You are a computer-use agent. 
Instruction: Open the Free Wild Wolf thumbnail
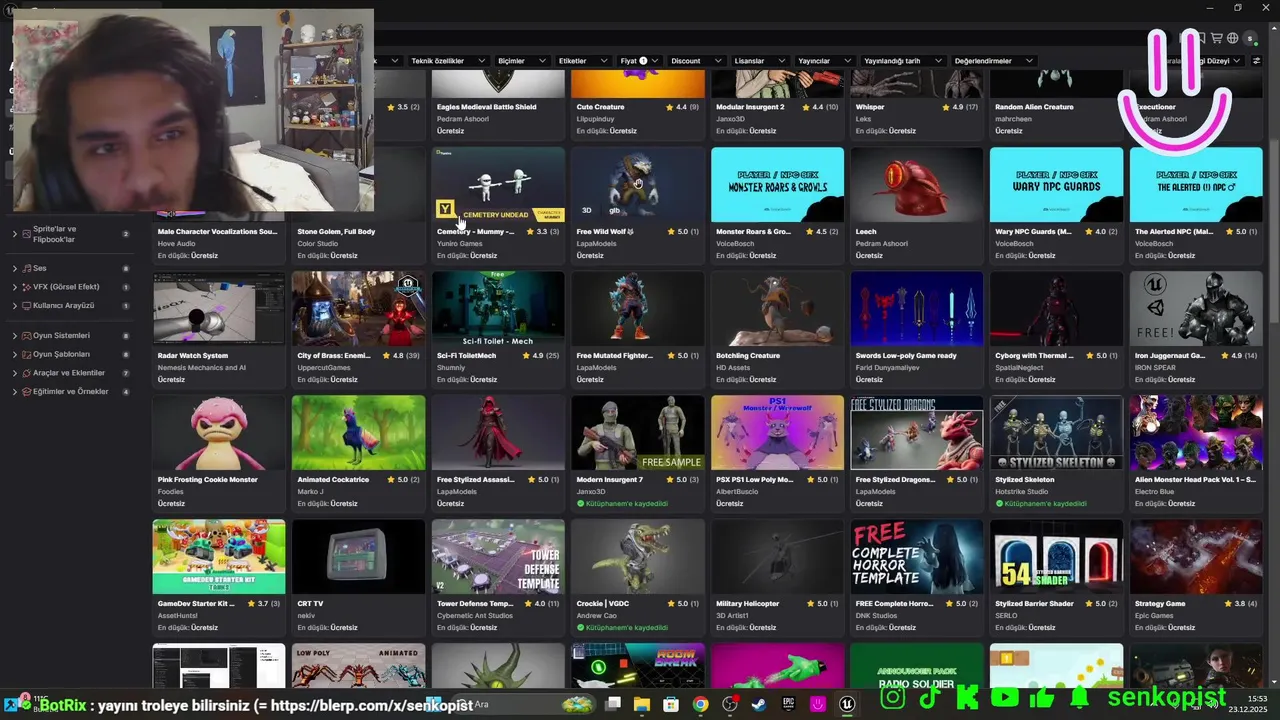pyautogui.click(x=638, y=185)
